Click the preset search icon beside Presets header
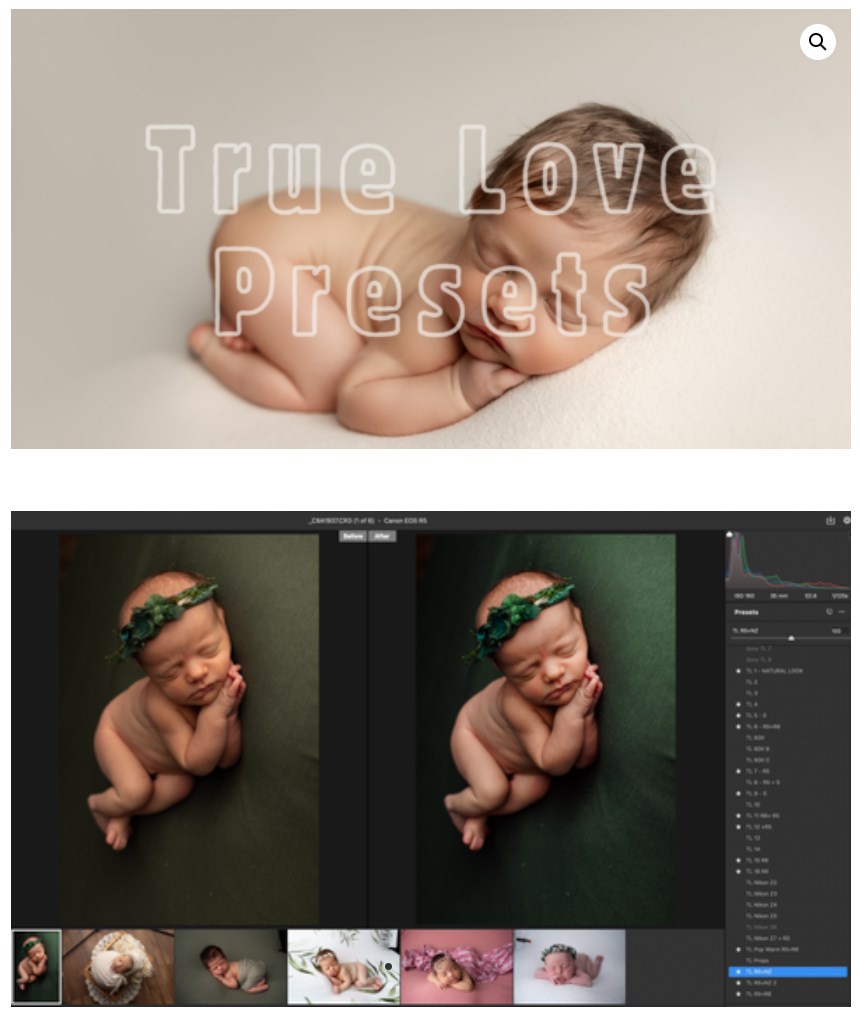Viewport: 860px width, 1016px height. (829, 612)
